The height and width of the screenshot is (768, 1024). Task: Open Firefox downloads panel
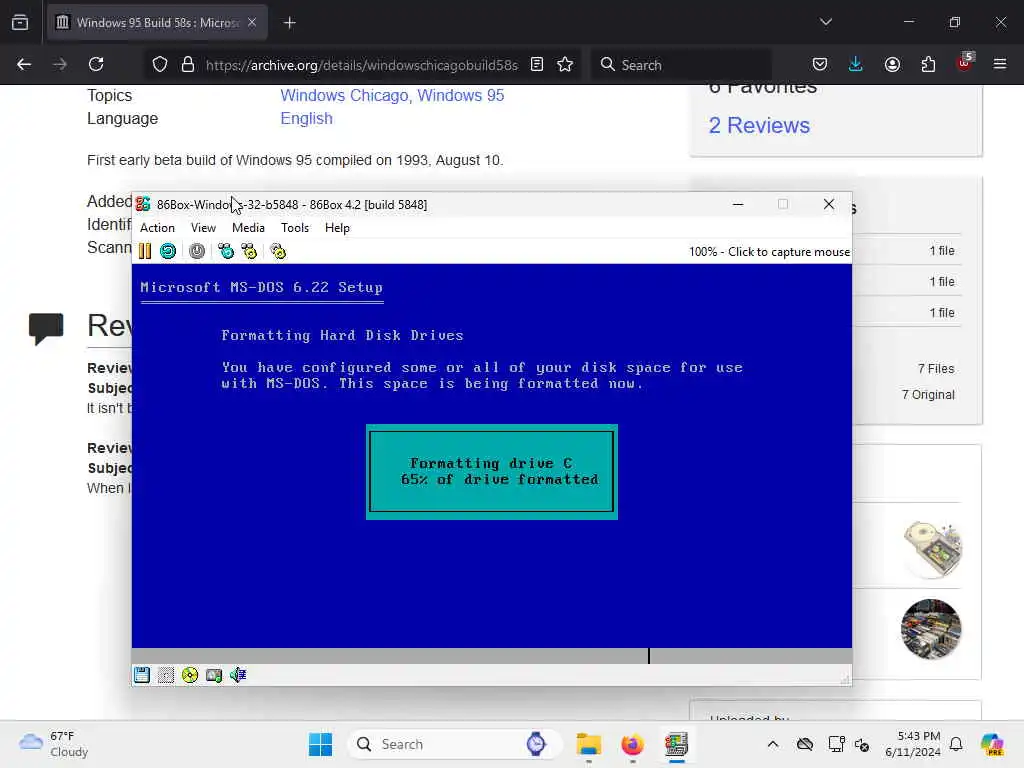click(856, 65)
